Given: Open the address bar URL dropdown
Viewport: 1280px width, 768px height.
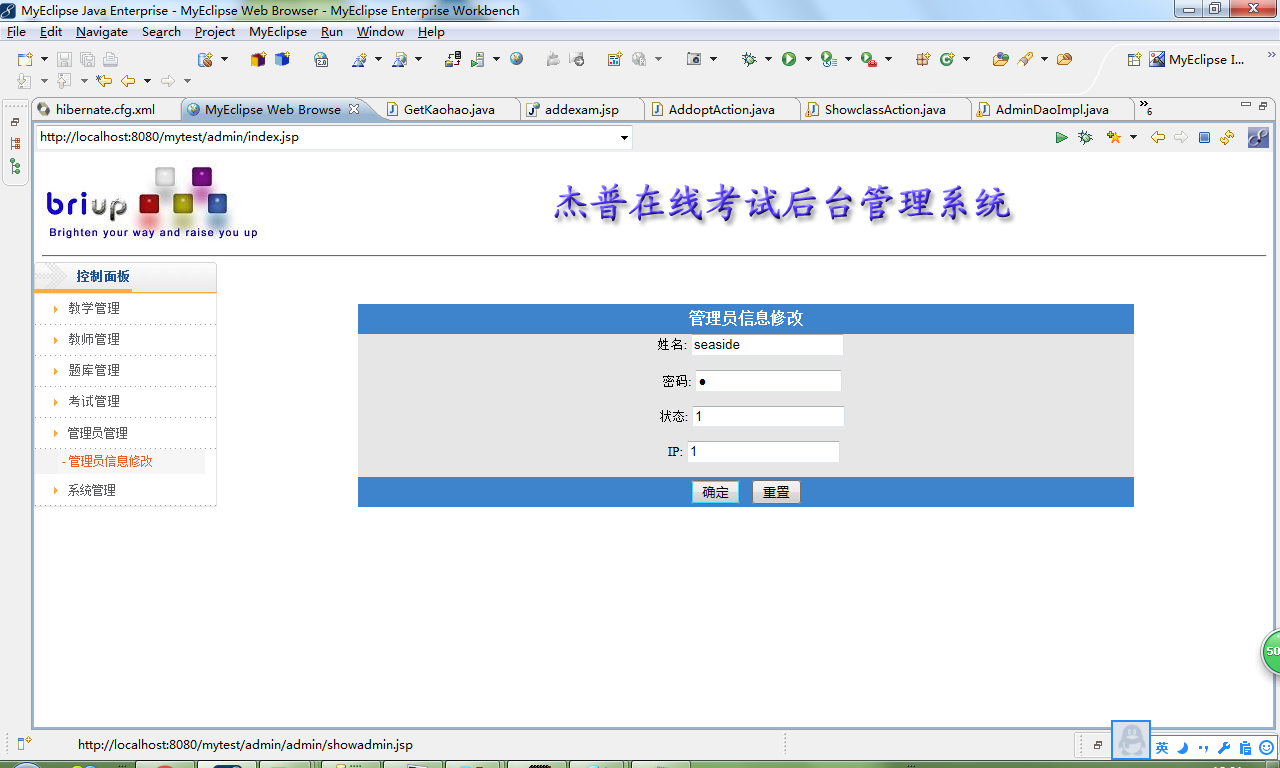Looking at the screenshot, I should [x=625, y=137].
